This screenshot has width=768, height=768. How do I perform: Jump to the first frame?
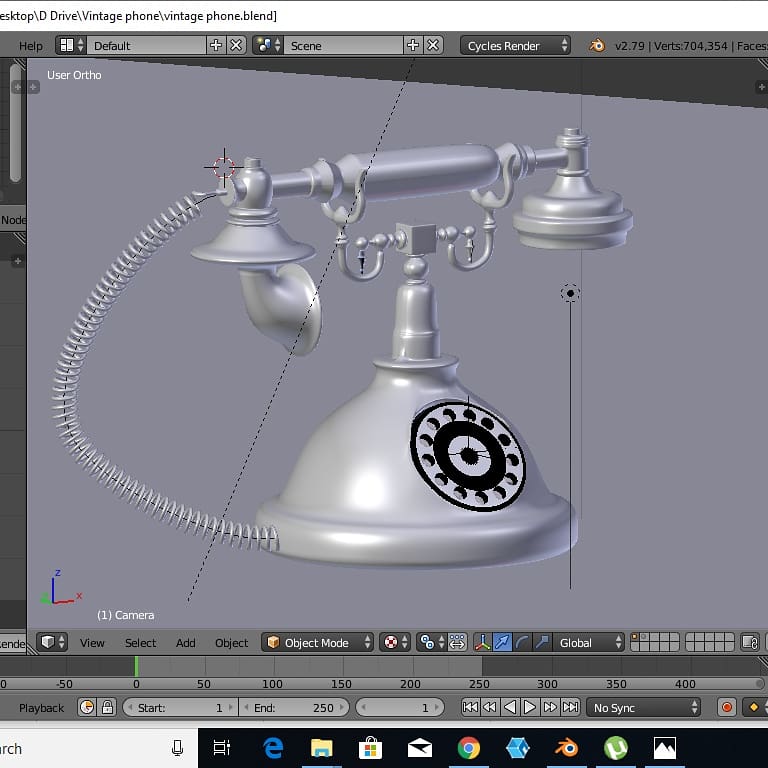[470, 707]
